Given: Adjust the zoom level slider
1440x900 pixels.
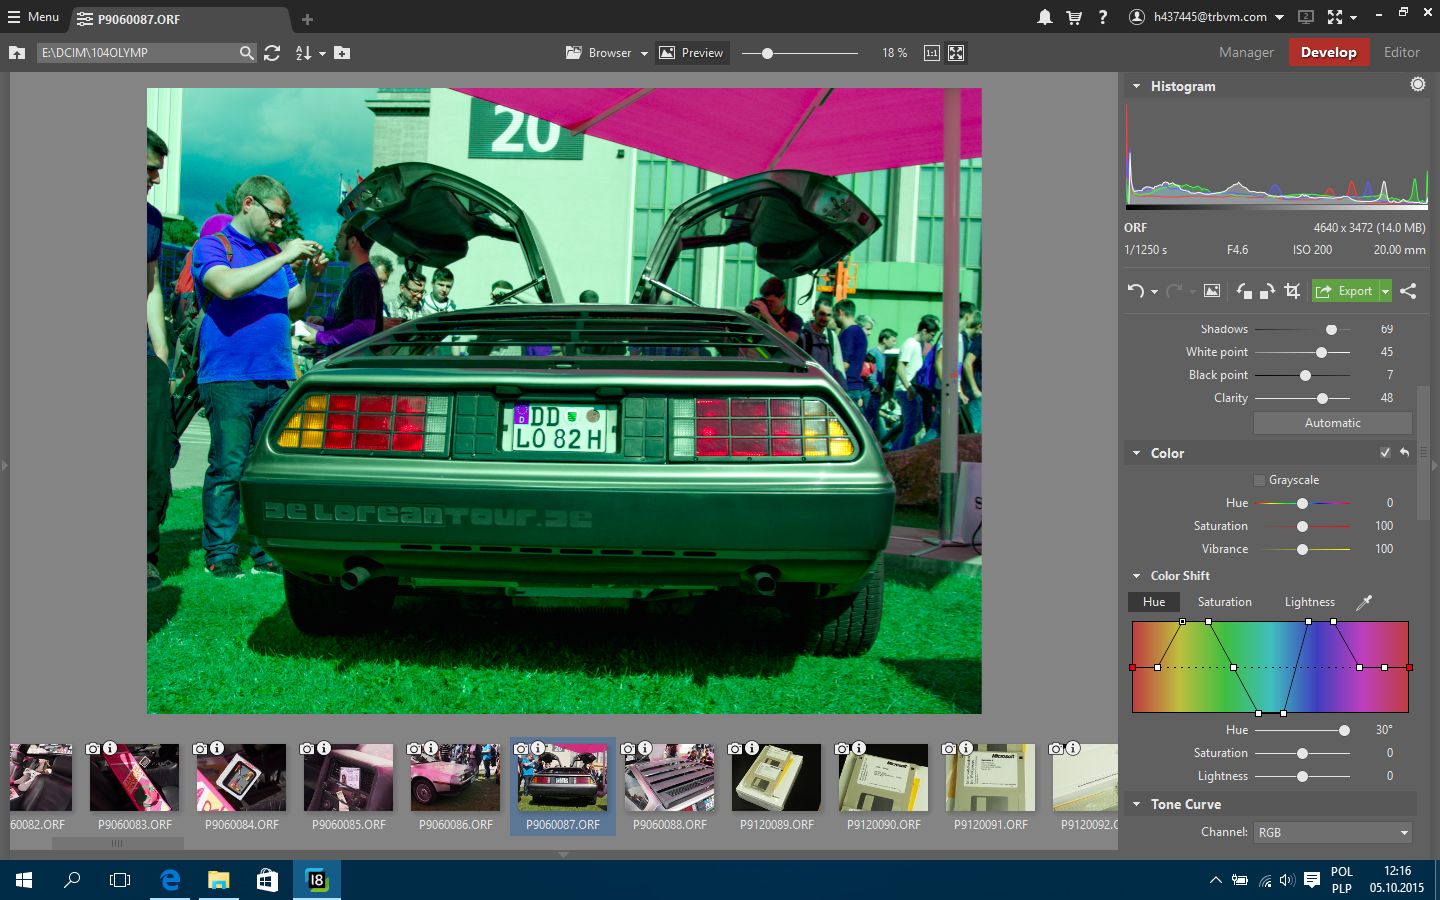Looking at the screenshot, I should pos(767,53).
